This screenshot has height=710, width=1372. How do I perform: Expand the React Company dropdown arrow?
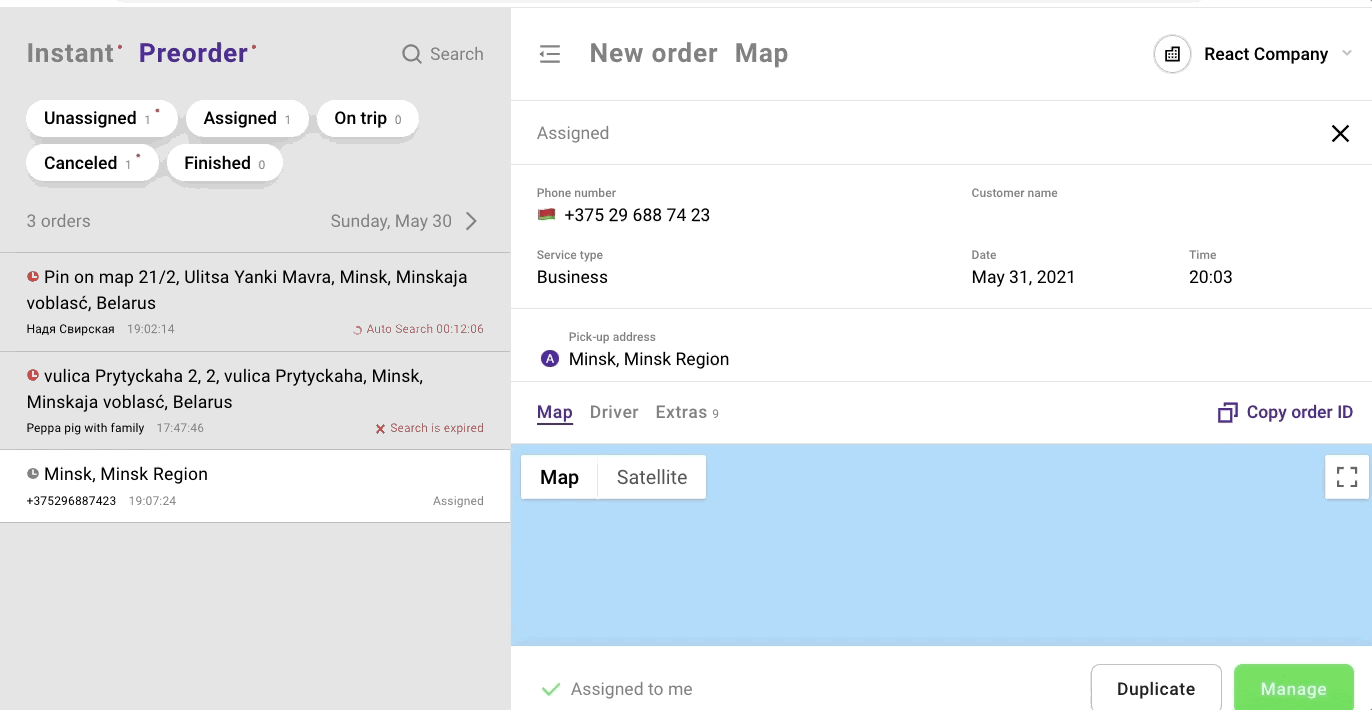(1347, 54)
